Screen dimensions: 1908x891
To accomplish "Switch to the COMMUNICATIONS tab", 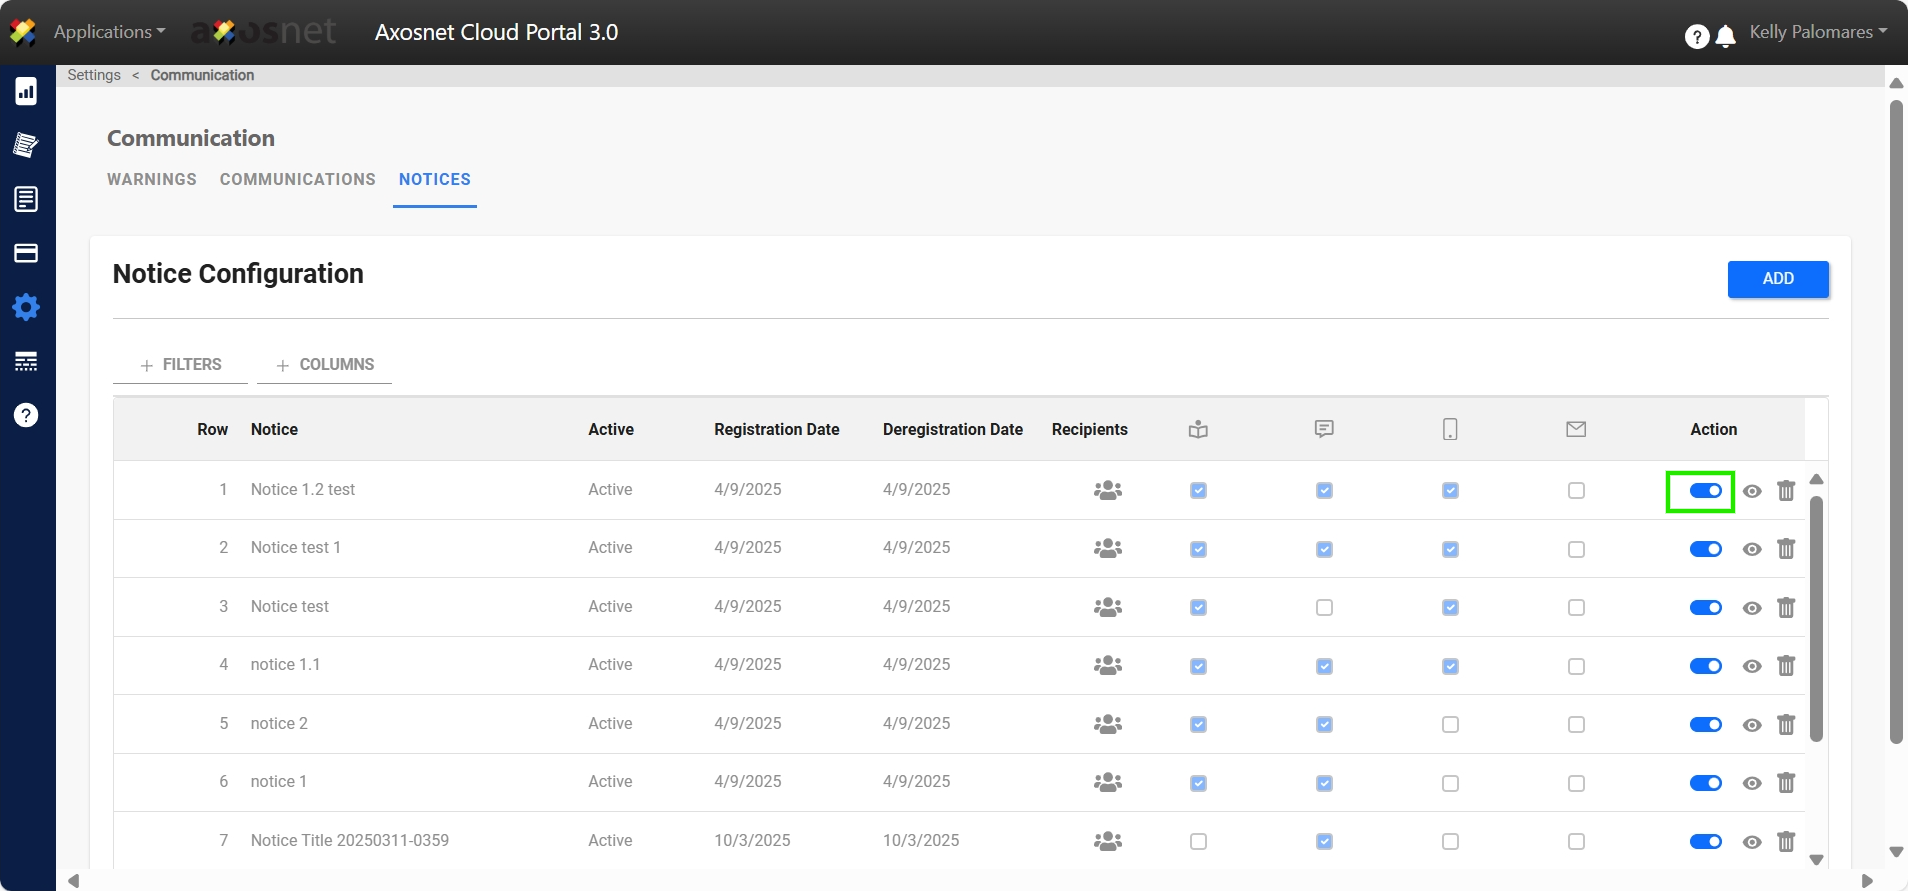I will pyautogui.click(x=298, y=180).
